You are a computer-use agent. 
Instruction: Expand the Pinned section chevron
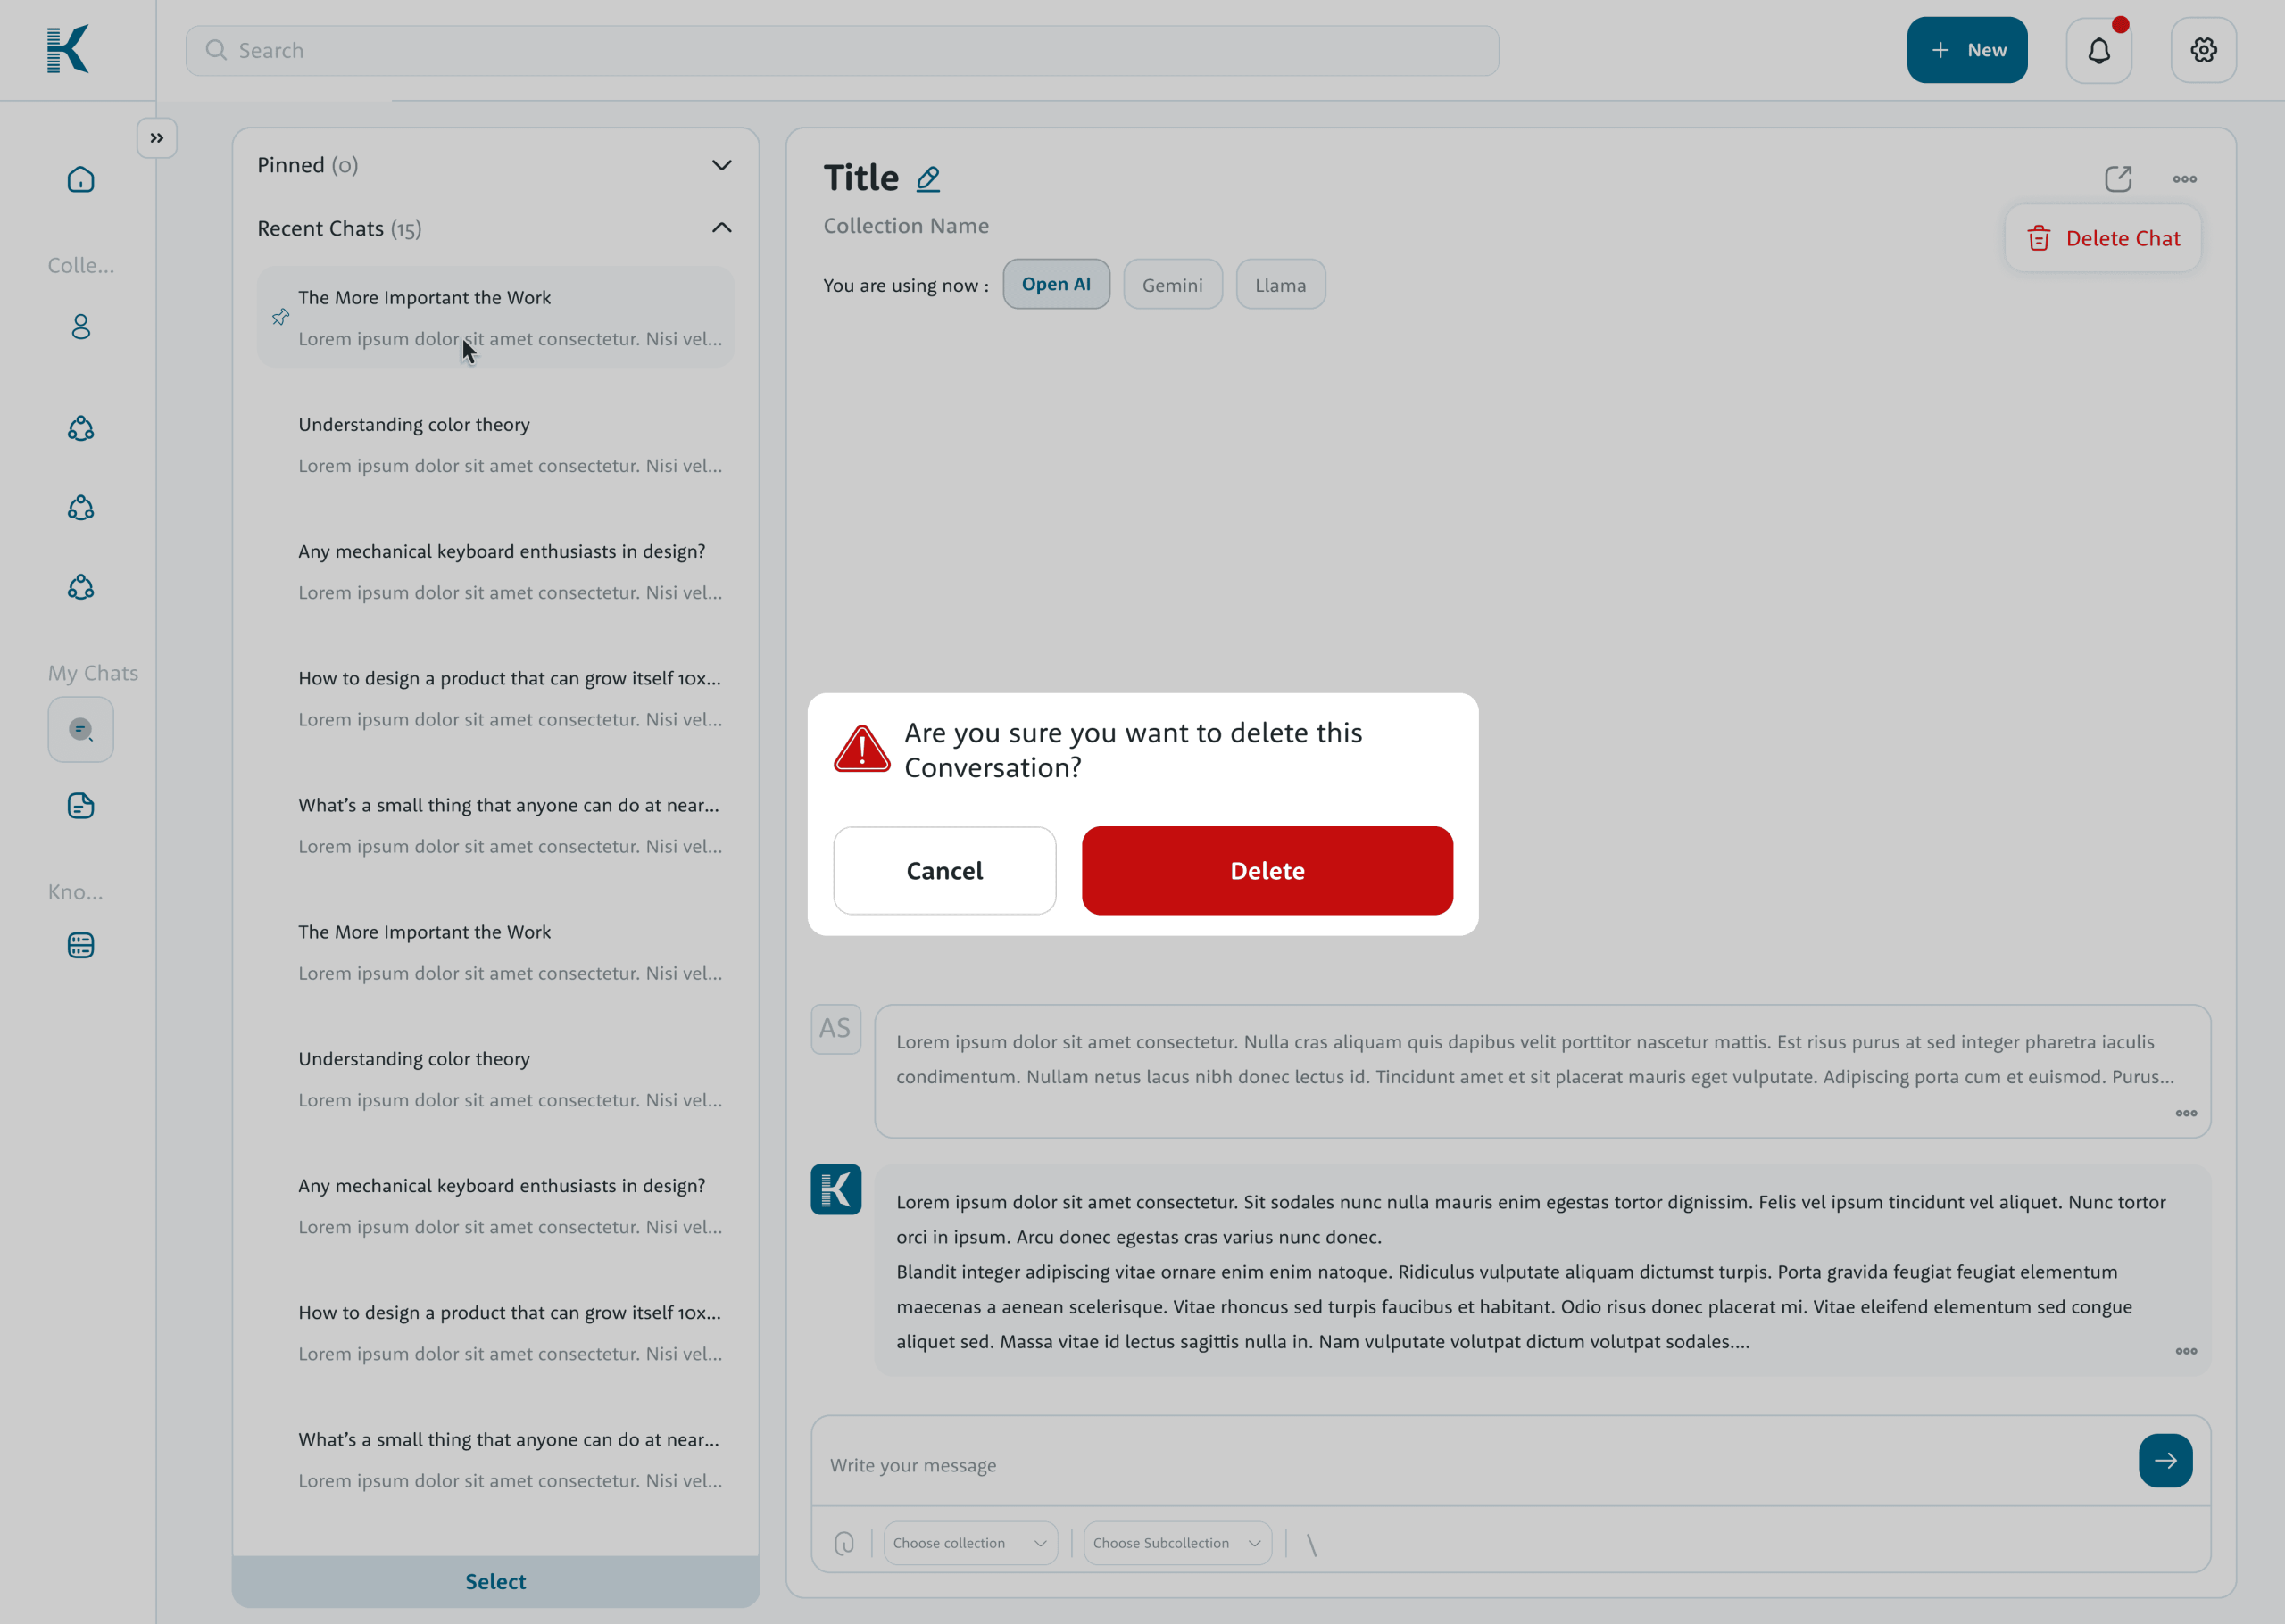[x=721, y=165]
